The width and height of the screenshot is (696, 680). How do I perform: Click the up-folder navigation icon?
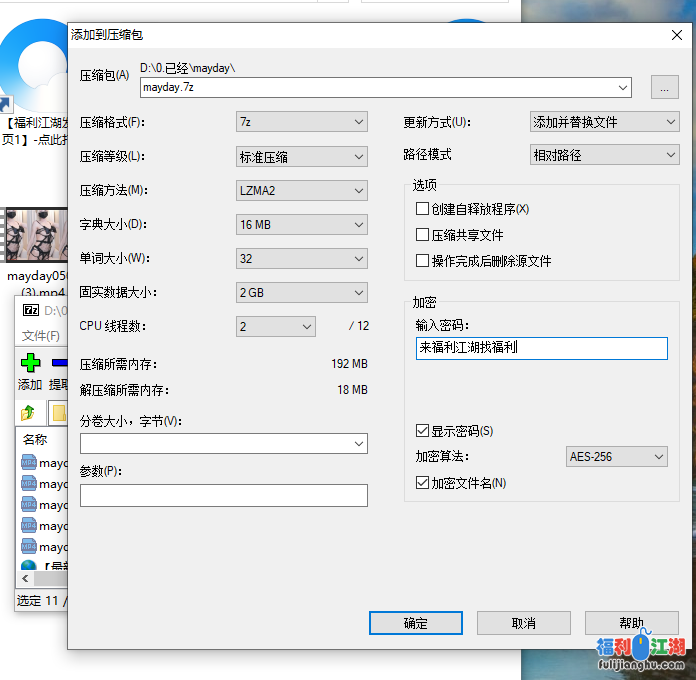tap(29, 412)
